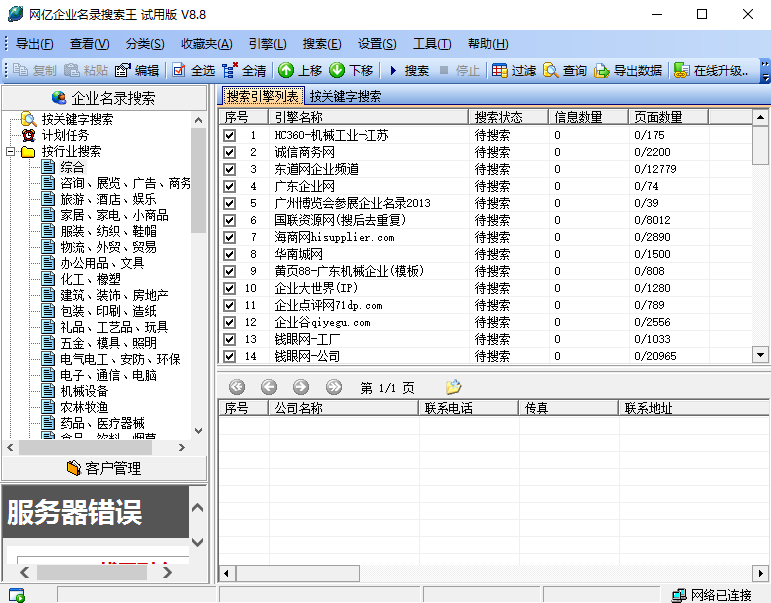Image resolution: width=771 pixels, height=603 pixels.
Task: Click tree panel scroll right arrow
Action: tap(182, 448)
